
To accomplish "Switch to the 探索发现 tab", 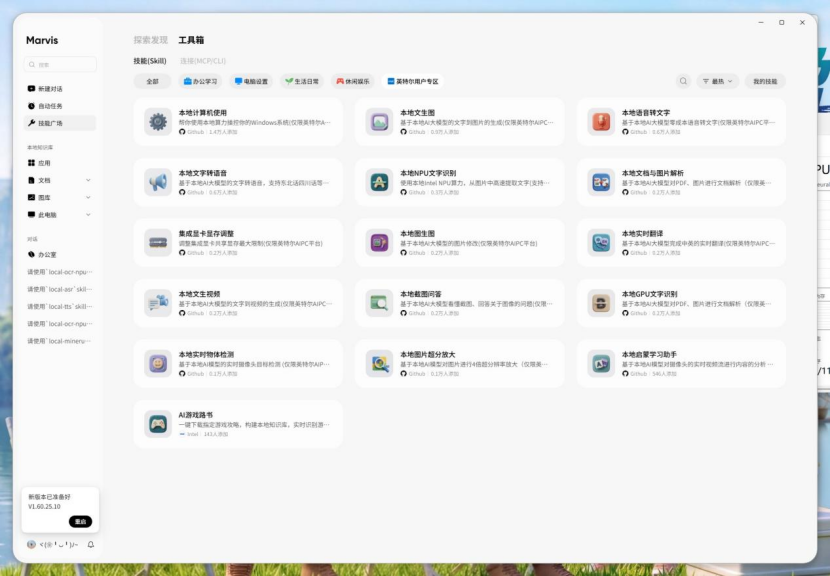I will [151, 40].
